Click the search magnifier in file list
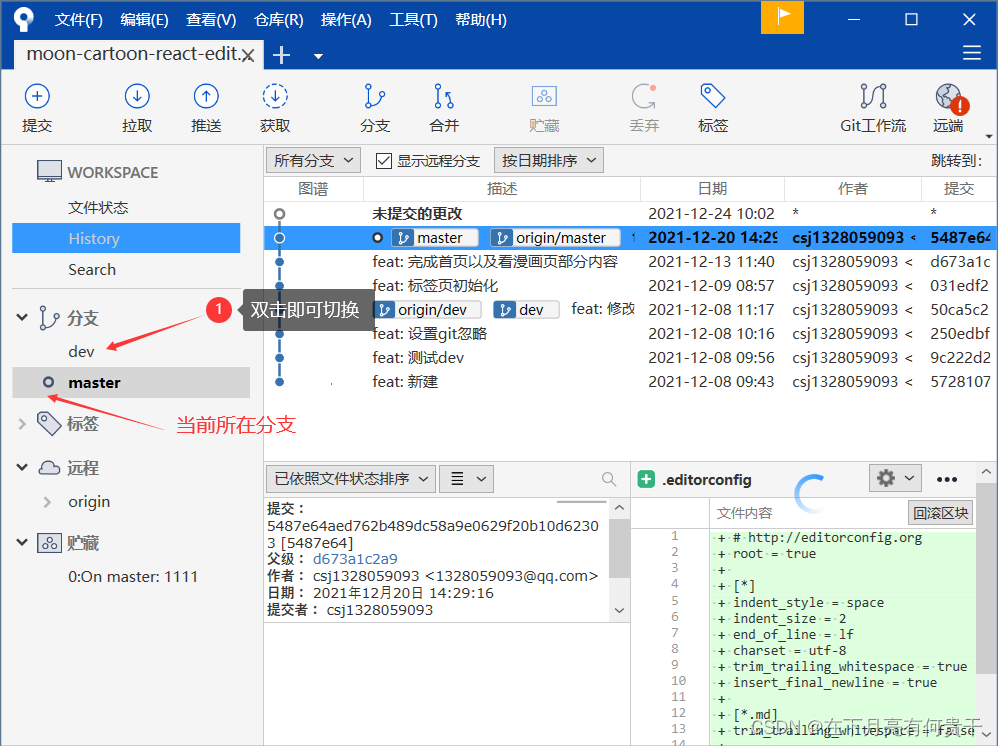 [608, 479]
